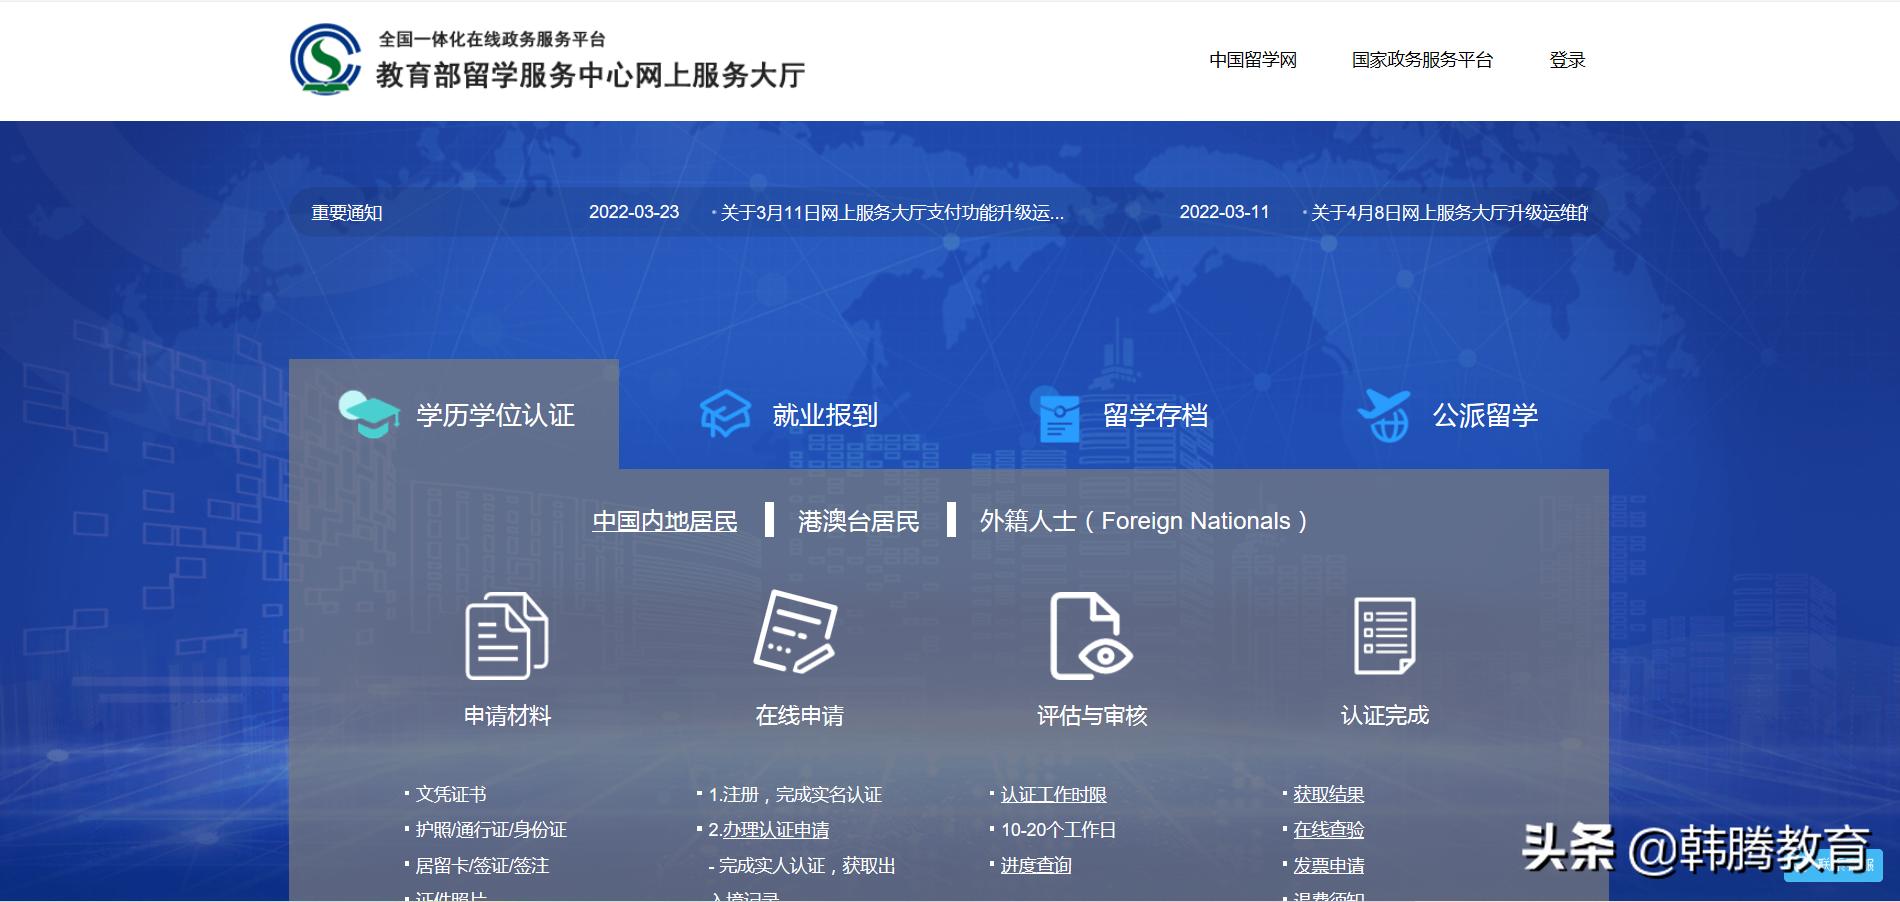Click the 就业报到 mortarboard icon
Image resolution: width=1900 pixels, height=902 pixels.
725,414
